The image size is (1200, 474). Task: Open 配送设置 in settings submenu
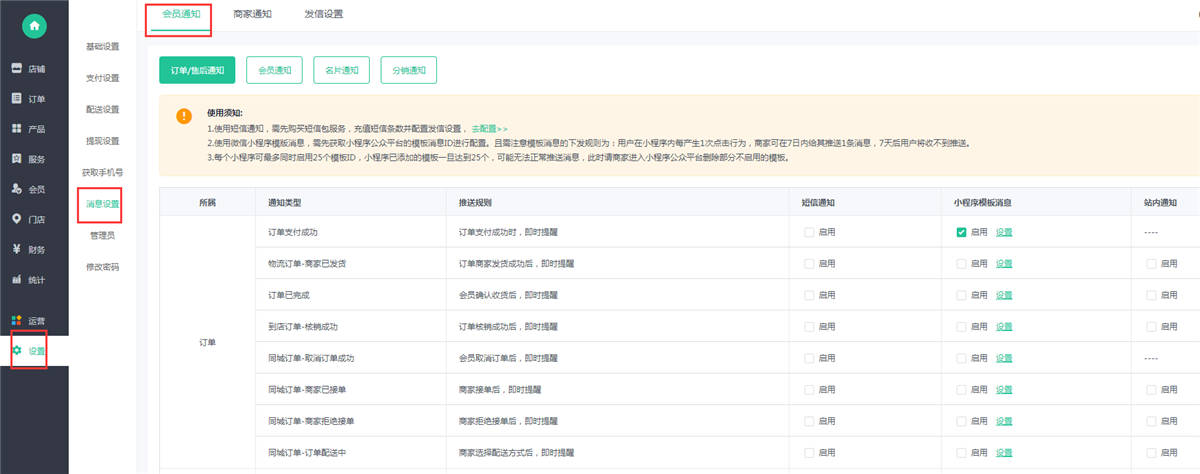click(x=102, y=109)
